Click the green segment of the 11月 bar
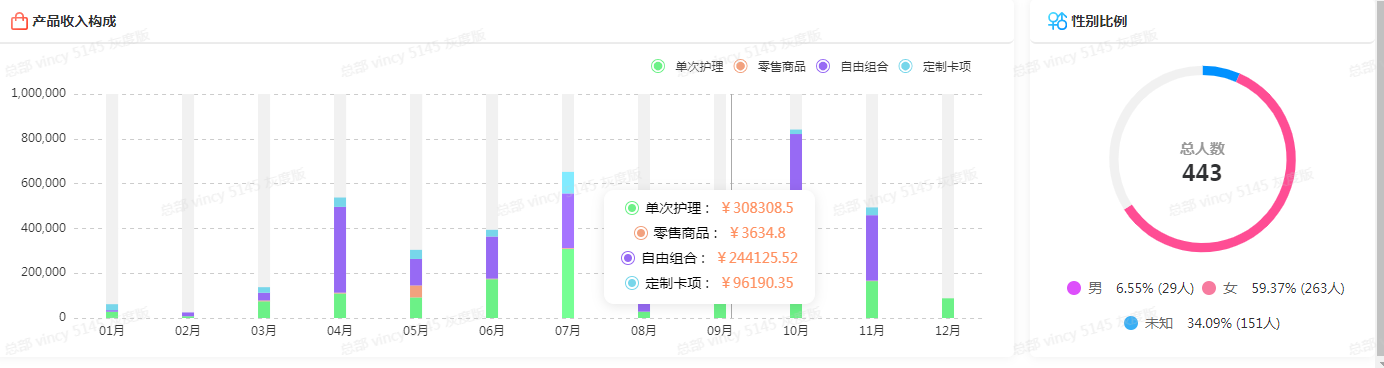The width and height of the screenshot is (1384, 368). coord(872,299)
